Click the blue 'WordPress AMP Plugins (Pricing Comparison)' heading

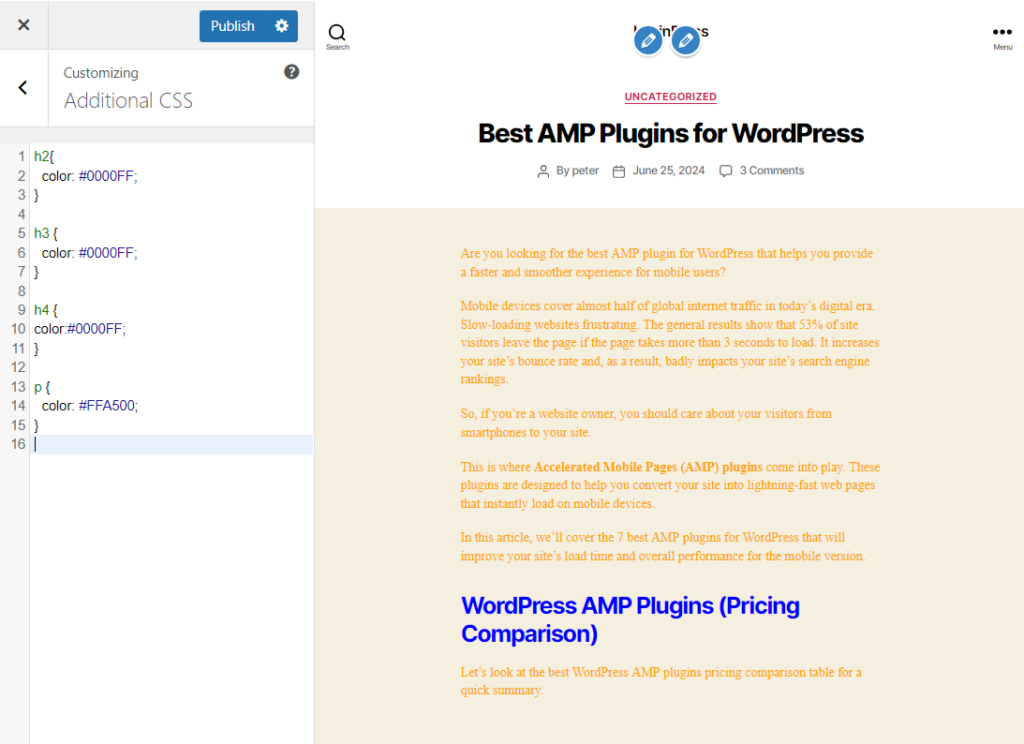coord(630,620)
